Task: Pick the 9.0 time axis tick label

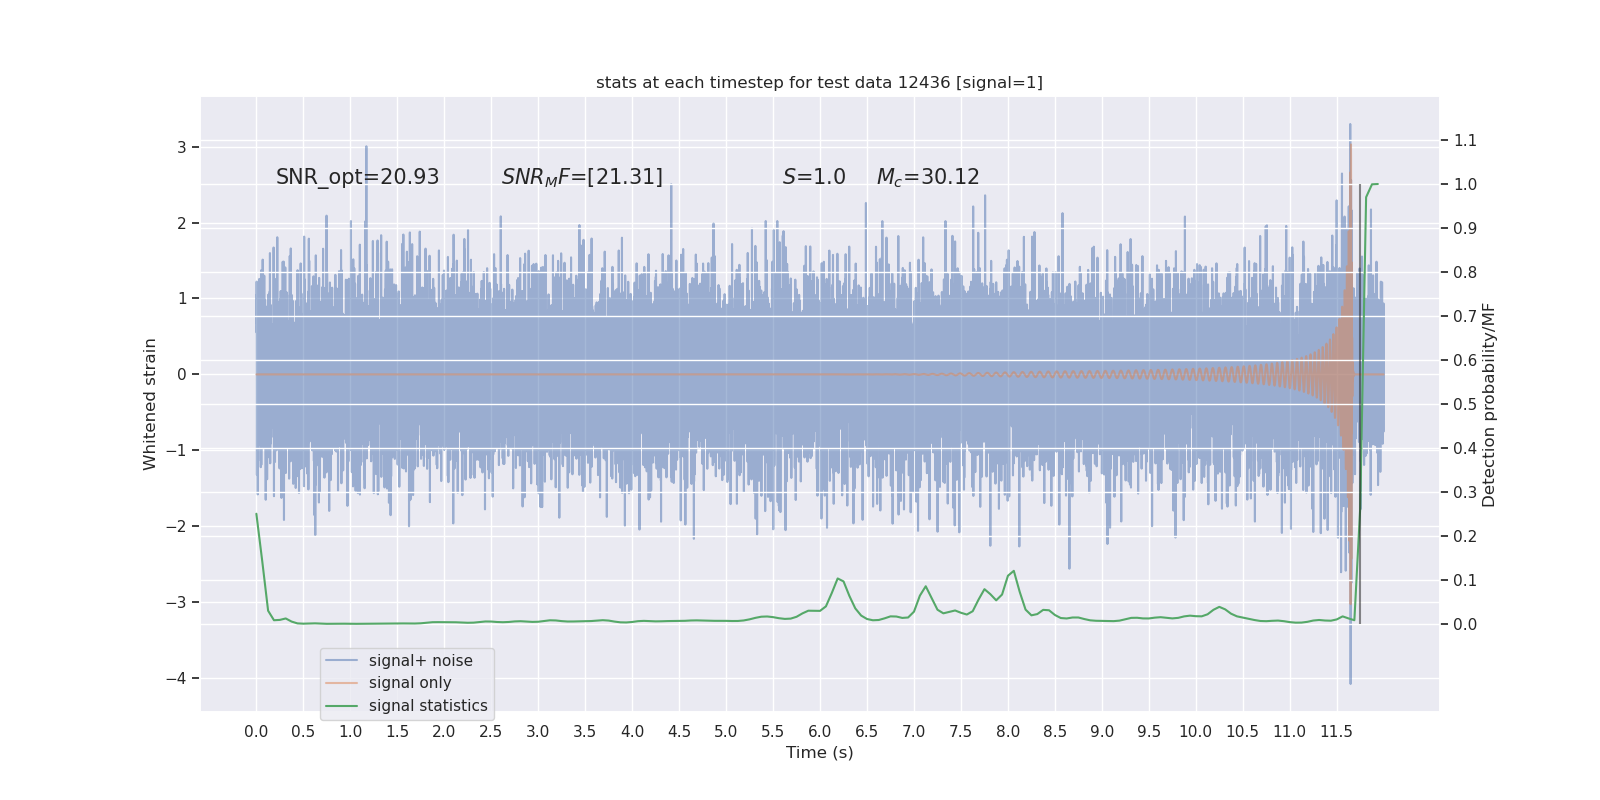Action: click(x=1102, y=731)
